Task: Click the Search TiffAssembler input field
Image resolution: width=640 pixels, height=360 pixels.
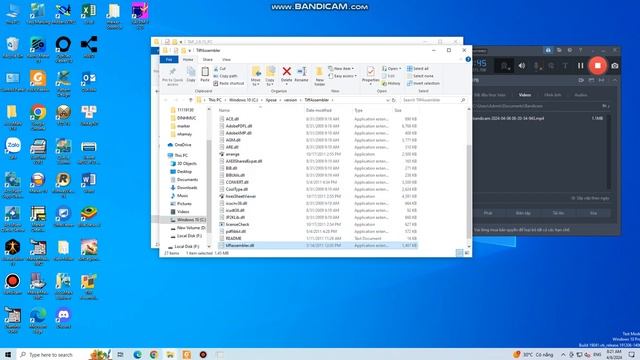Action: tap(433, 100)
